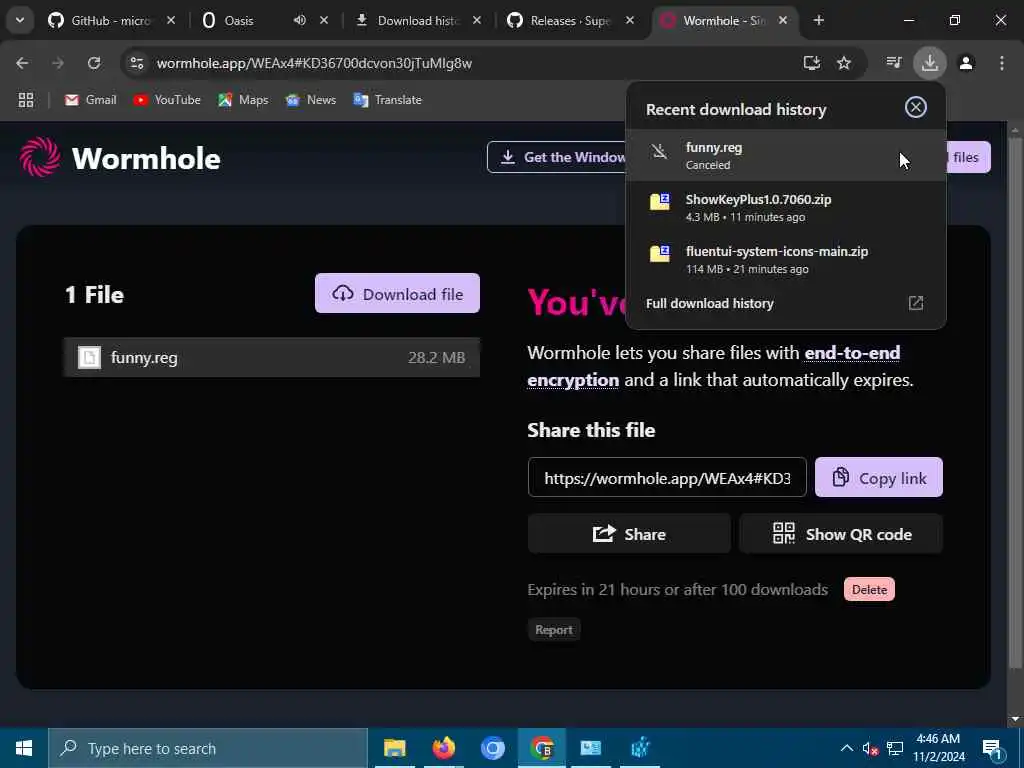
Task: Close the Oasis tab
Action: [324, 20]
